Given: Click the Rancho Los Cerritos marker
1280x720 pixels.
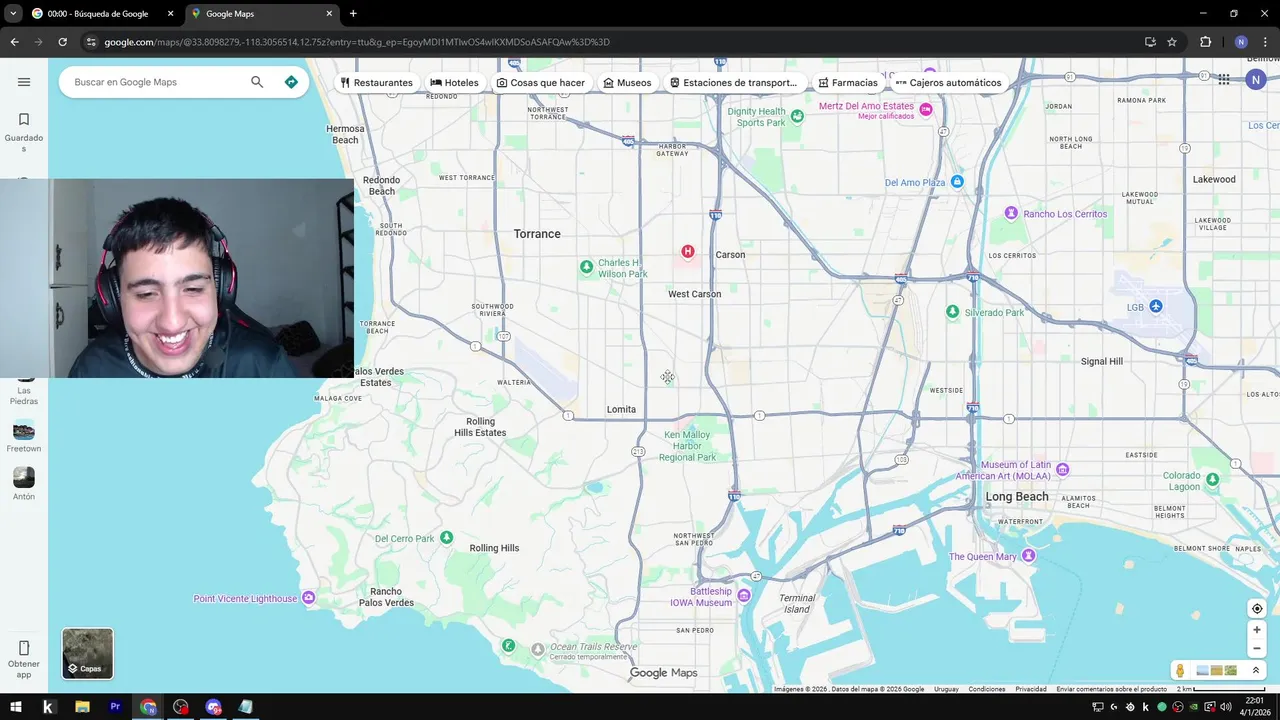Looking at the screenshot, I should (x=1011, y=213).
